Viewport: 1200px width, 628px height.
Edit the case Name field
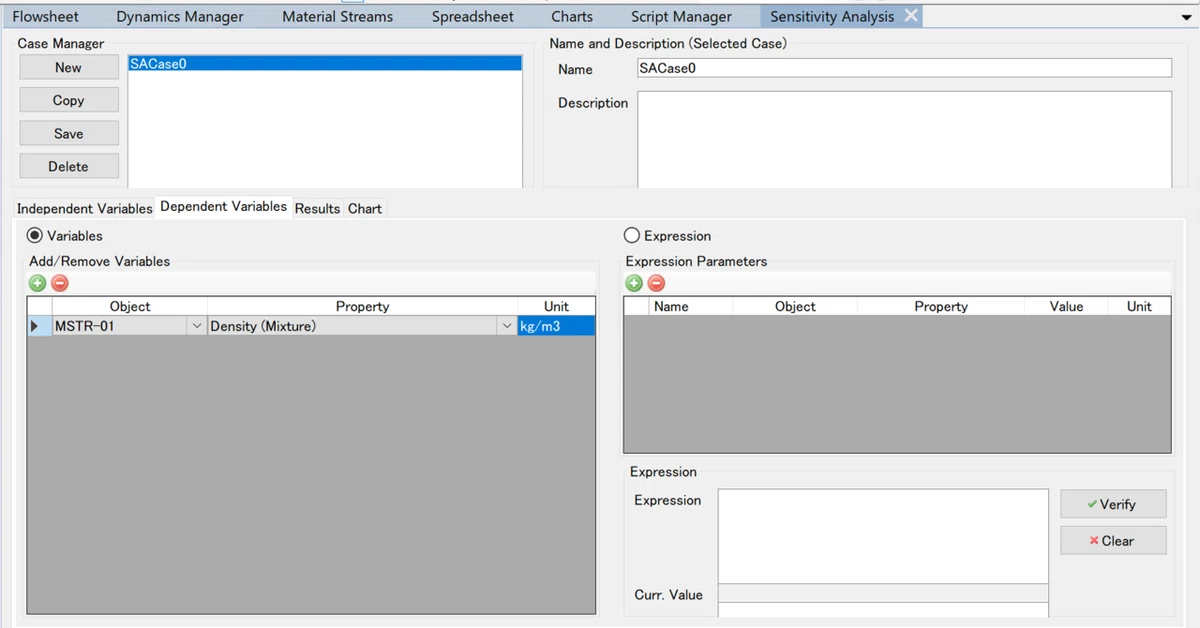coord(904,68)
